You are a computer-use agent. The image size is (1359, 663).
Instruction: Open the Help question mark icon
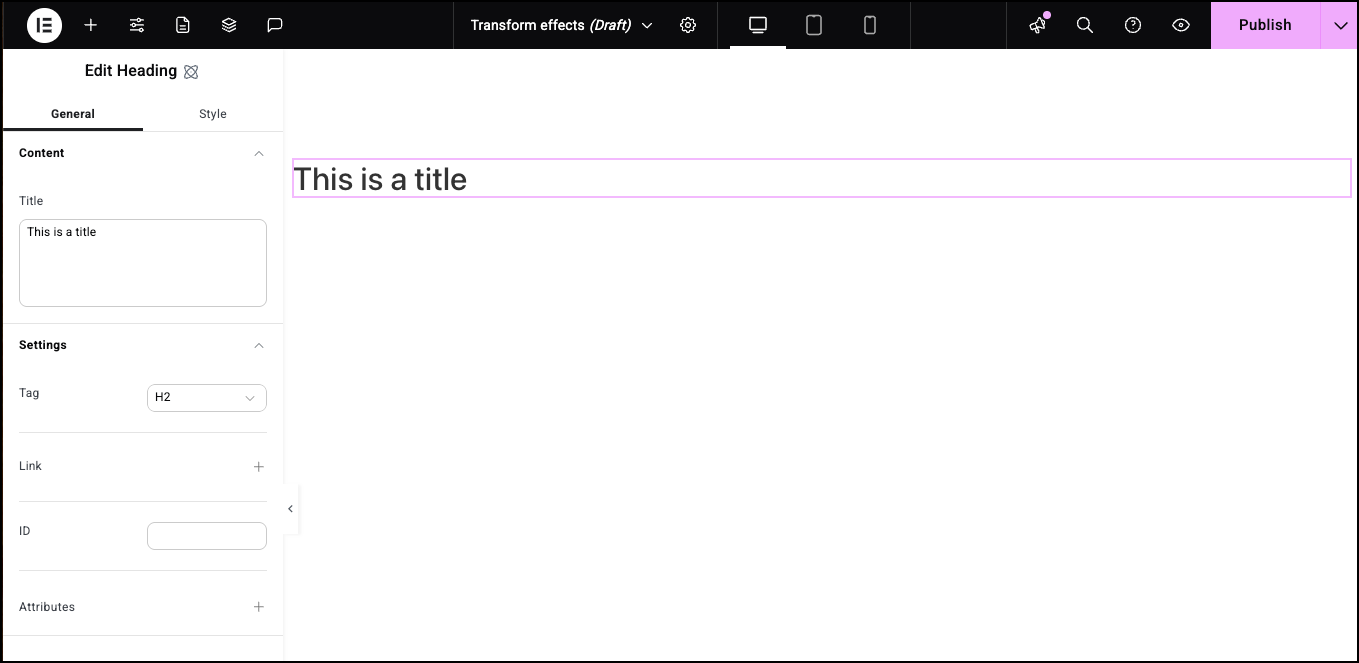pyautogui.click(x=1133, y=25)
